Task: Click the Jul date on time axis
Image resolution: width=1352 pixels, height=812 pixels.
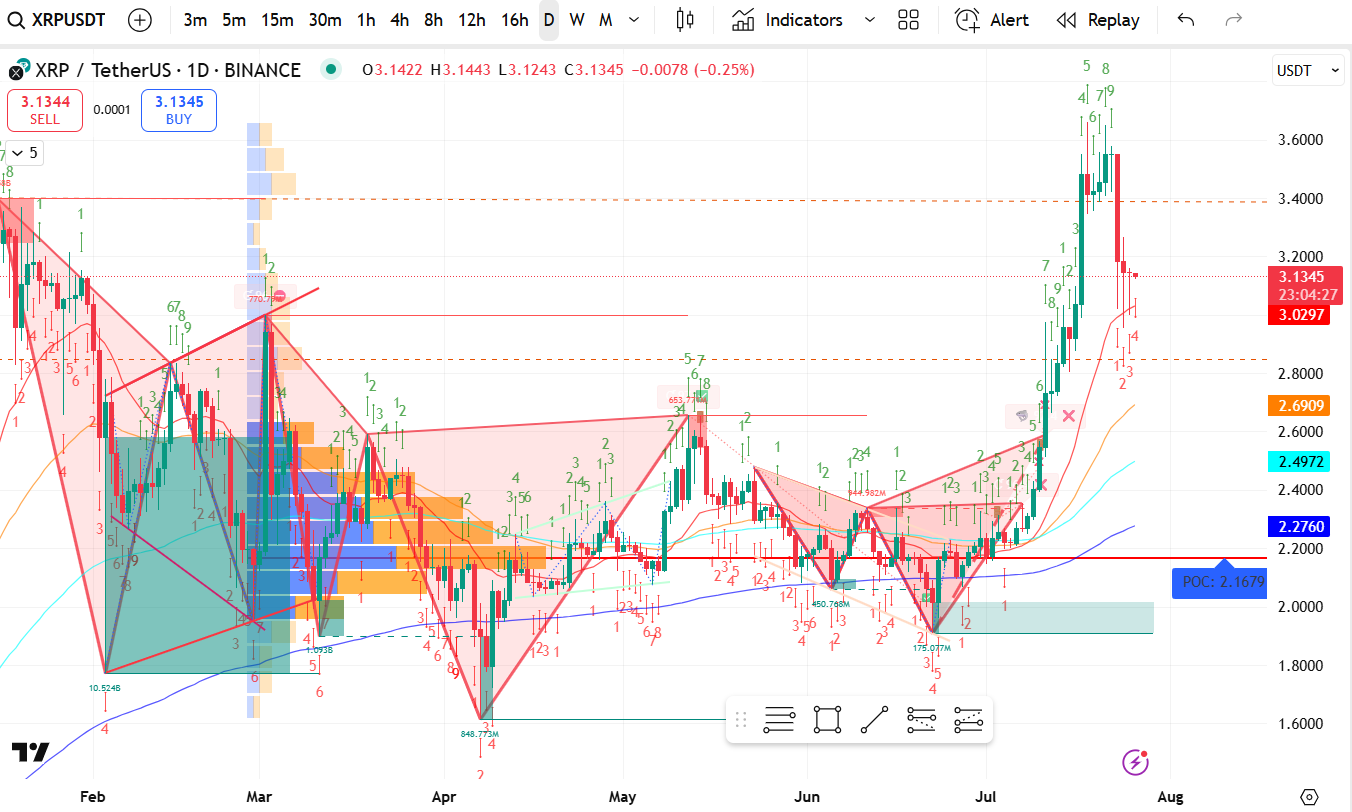Action: coord(987,797)
